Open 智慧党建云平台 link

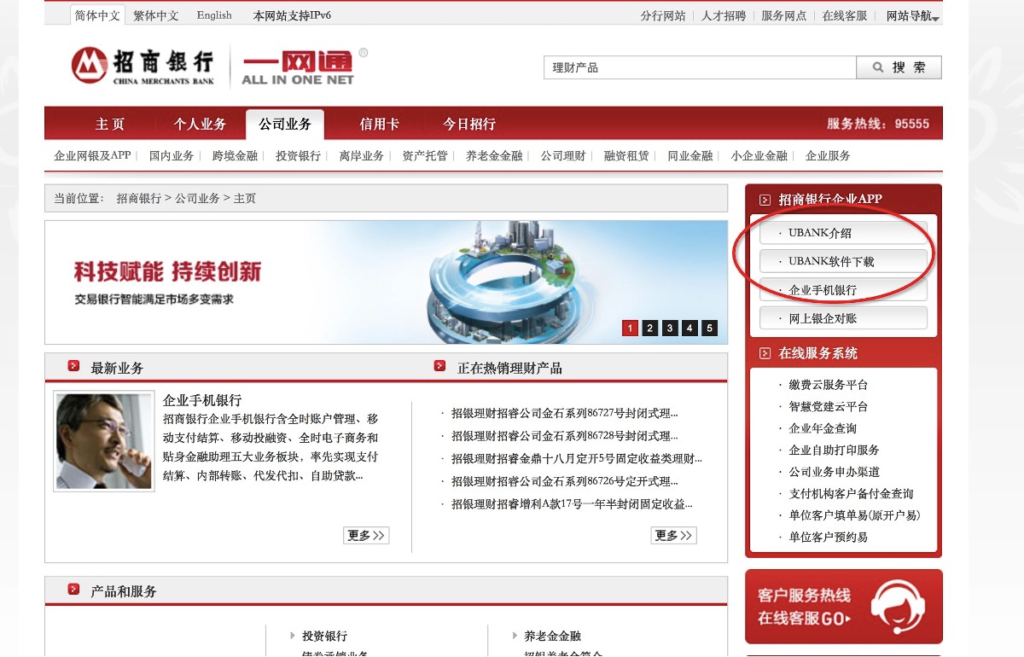(x=828, y=406)
